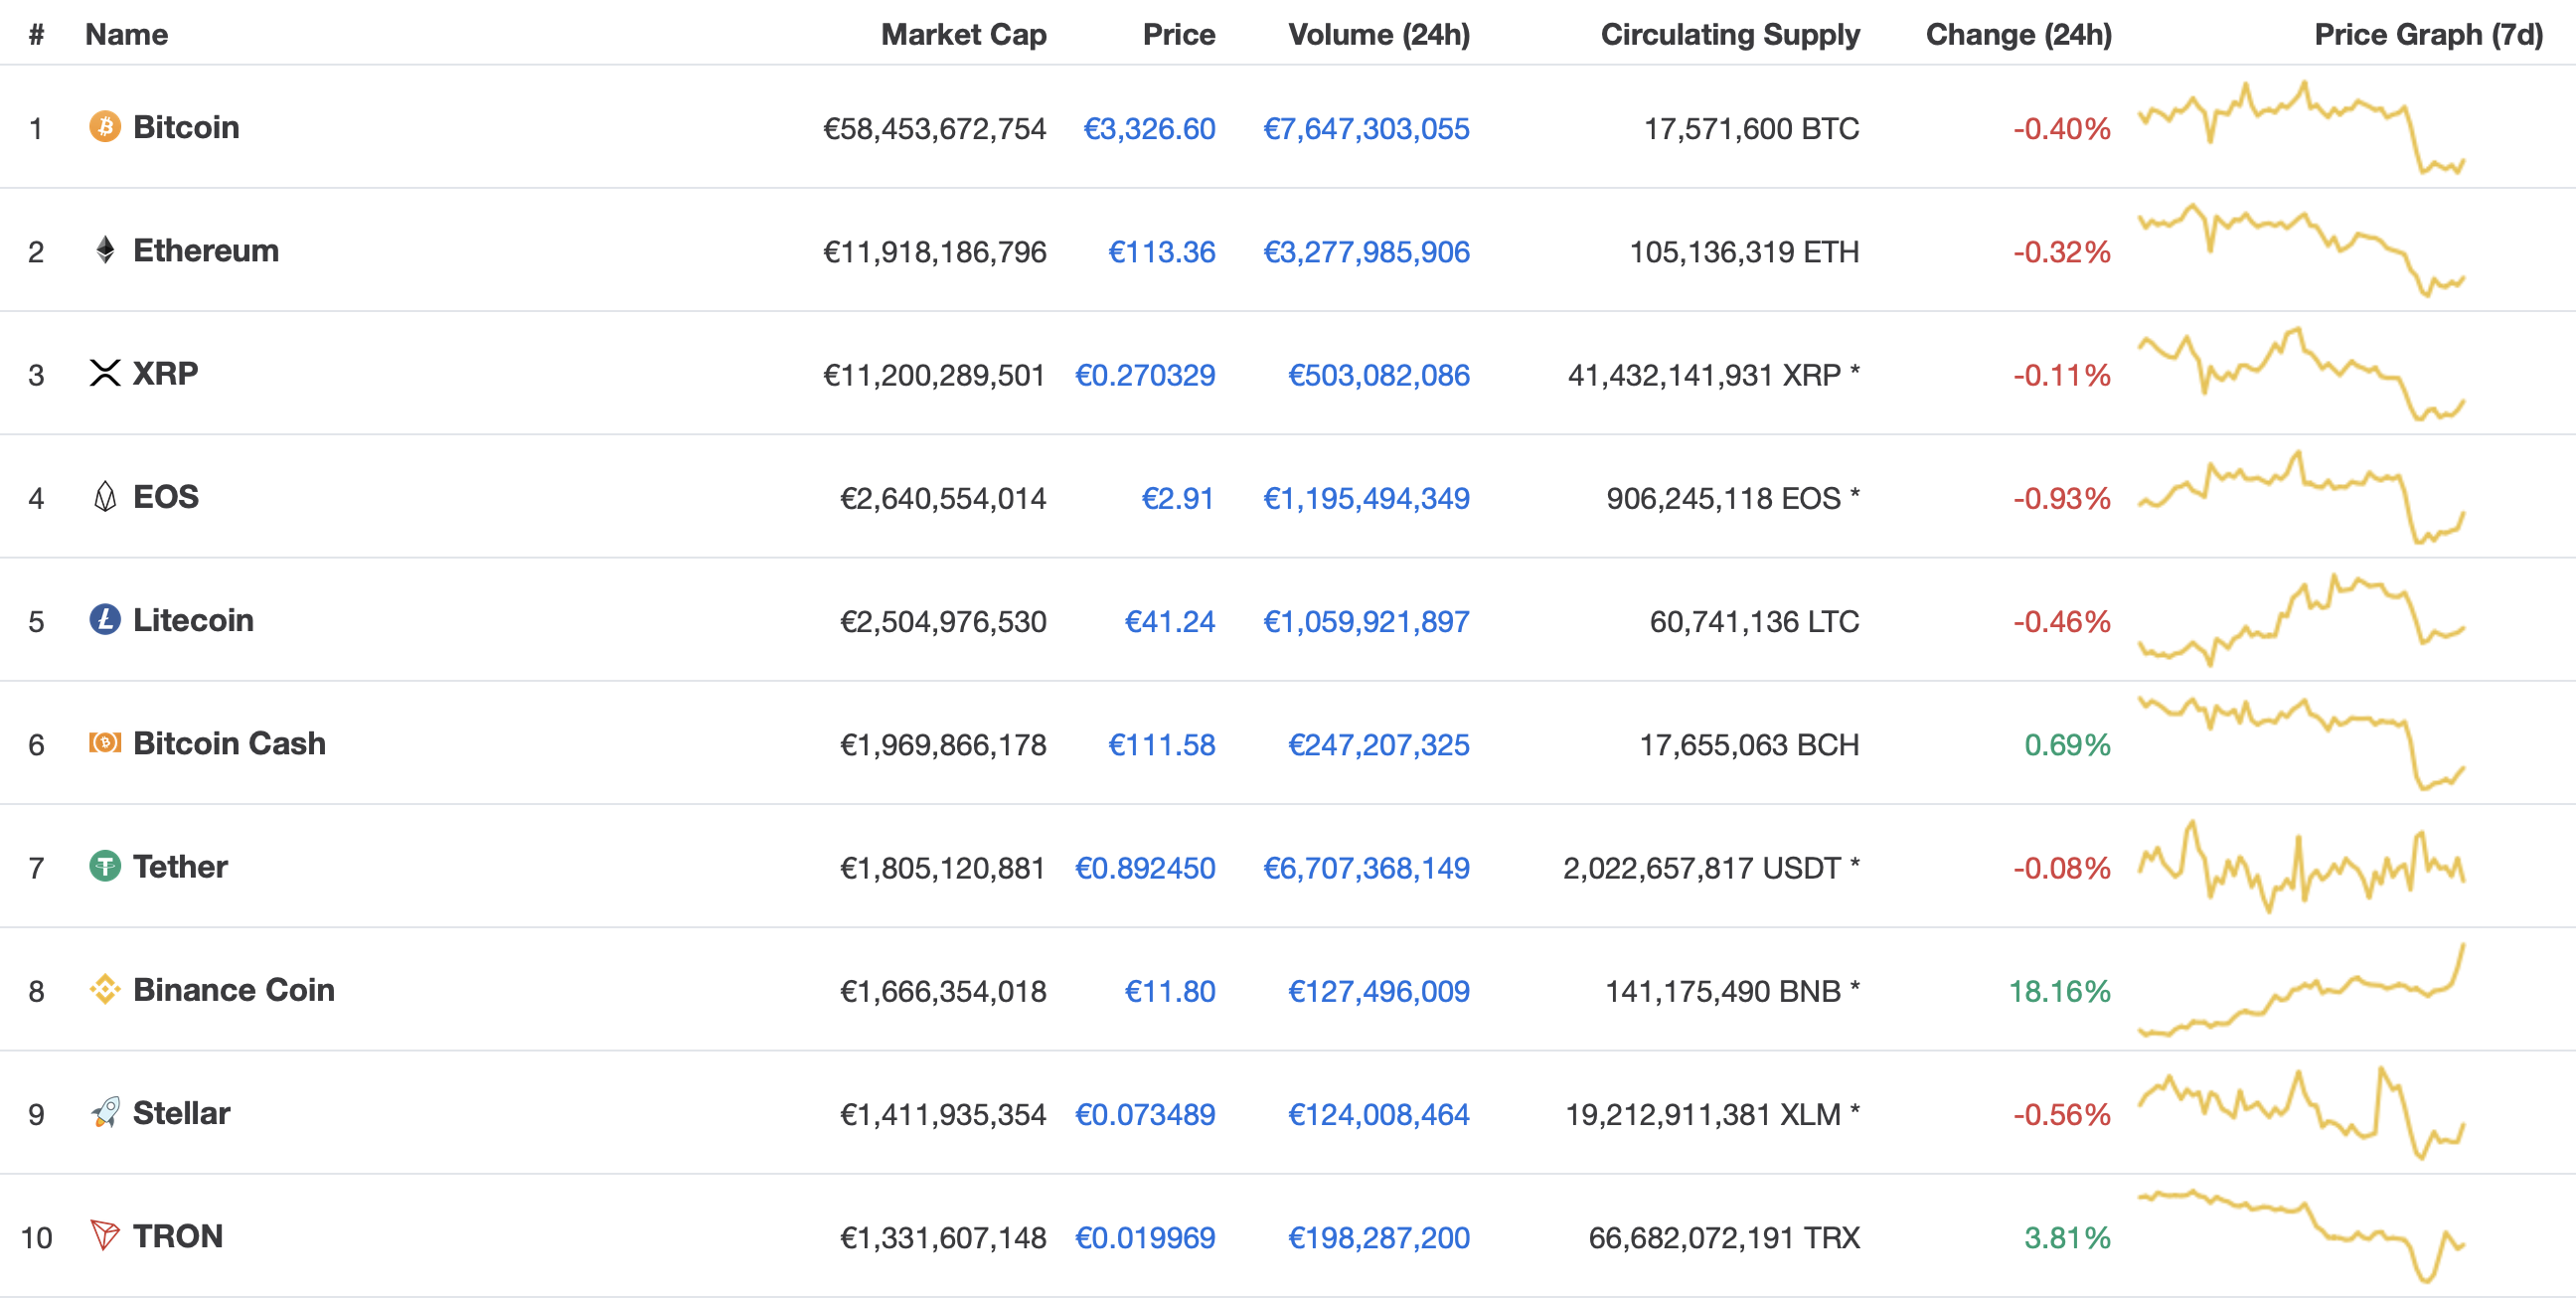Open Stellar volume €124,008,464
Viewport: 2576px width, 1298px height.
tap(1379, 1115)
